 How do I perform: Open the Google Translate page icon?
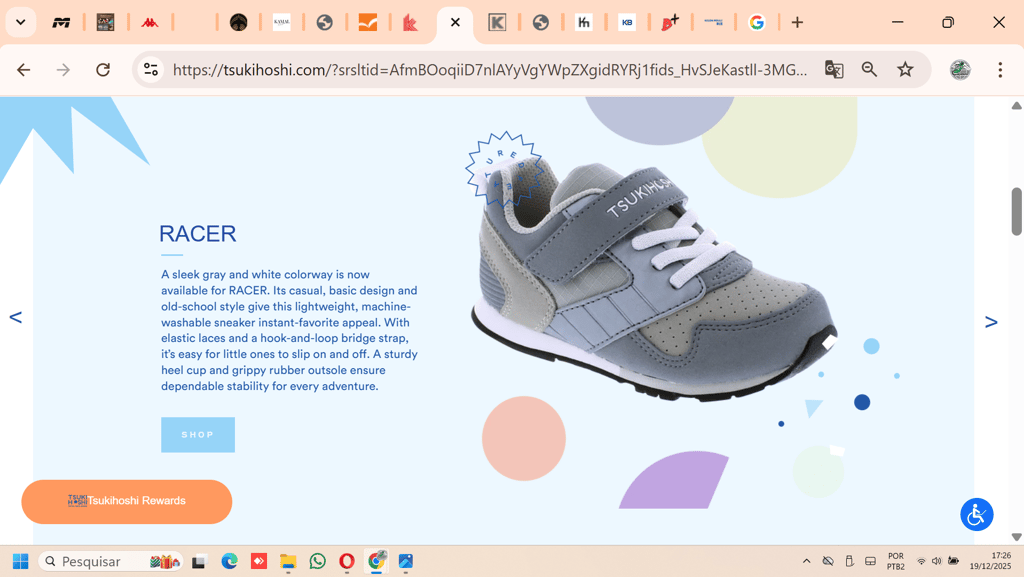pyautogui.click(x=834, y=69)
